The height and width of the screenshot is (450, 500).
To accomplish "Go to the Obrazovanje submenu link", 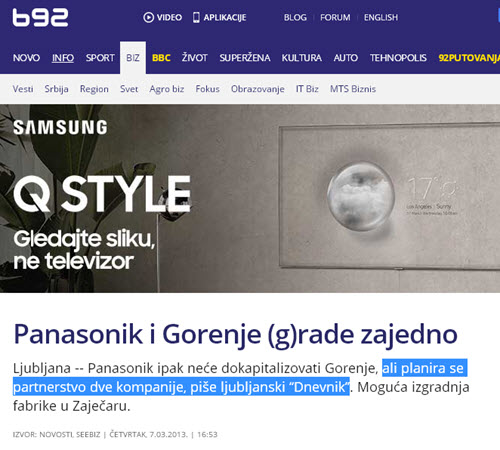I will pos(258,89).
